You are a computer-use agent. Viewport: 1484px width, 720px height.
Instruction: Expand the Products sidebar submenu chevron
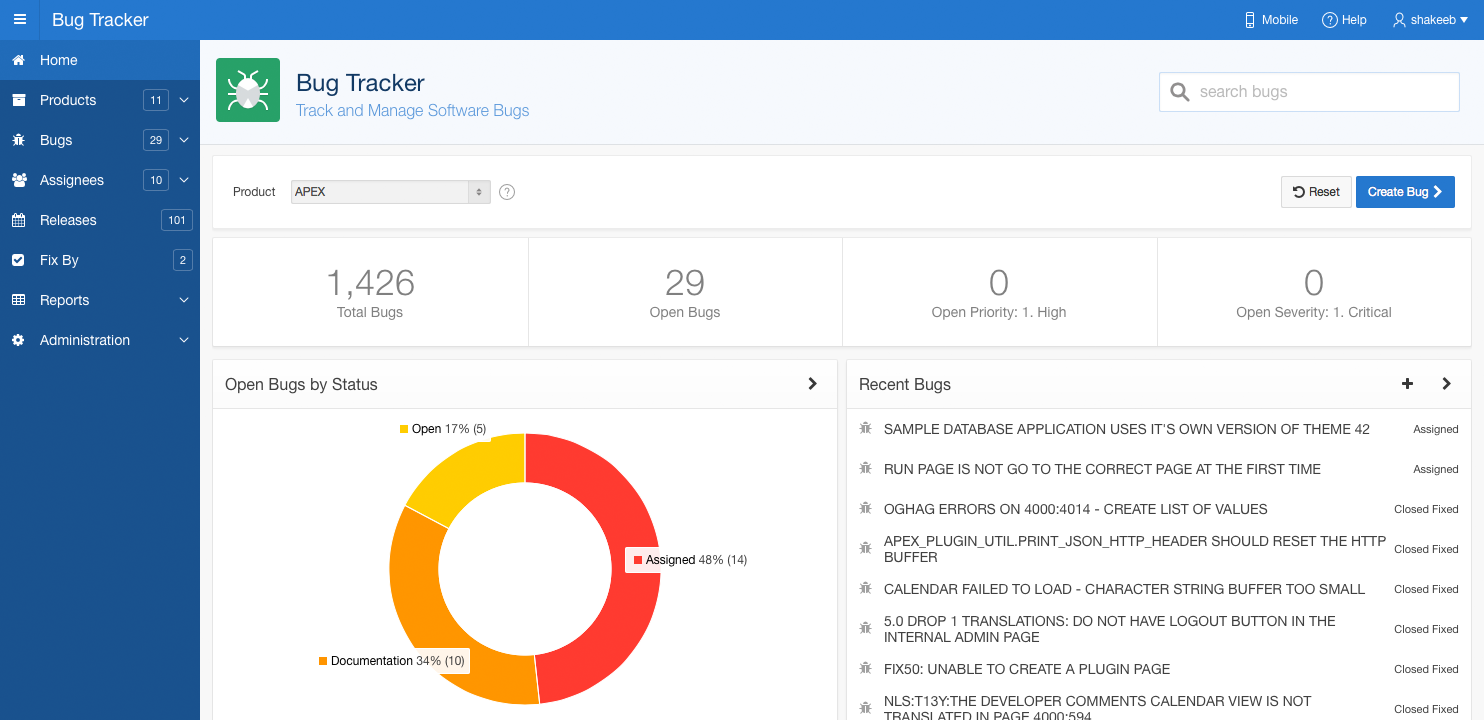pos(184,100)
